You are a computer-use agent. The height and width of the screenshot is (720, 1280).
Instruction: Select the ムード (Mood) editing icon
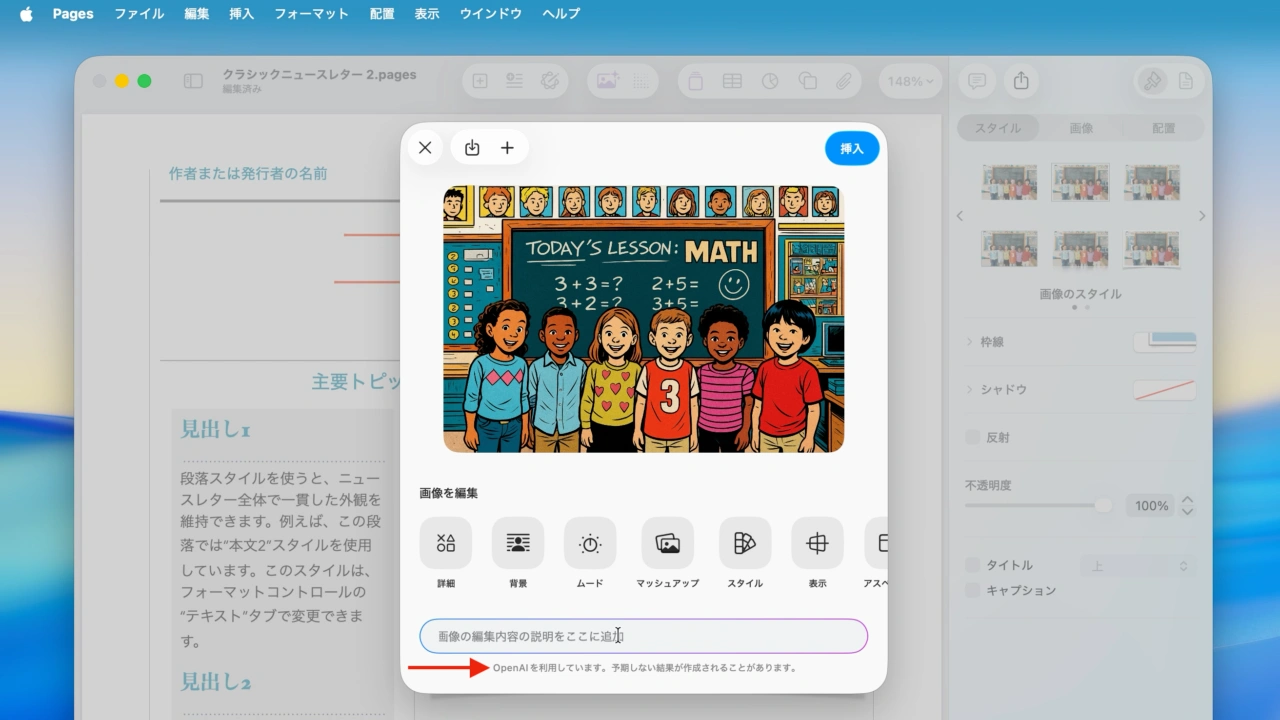click(590, 543)
